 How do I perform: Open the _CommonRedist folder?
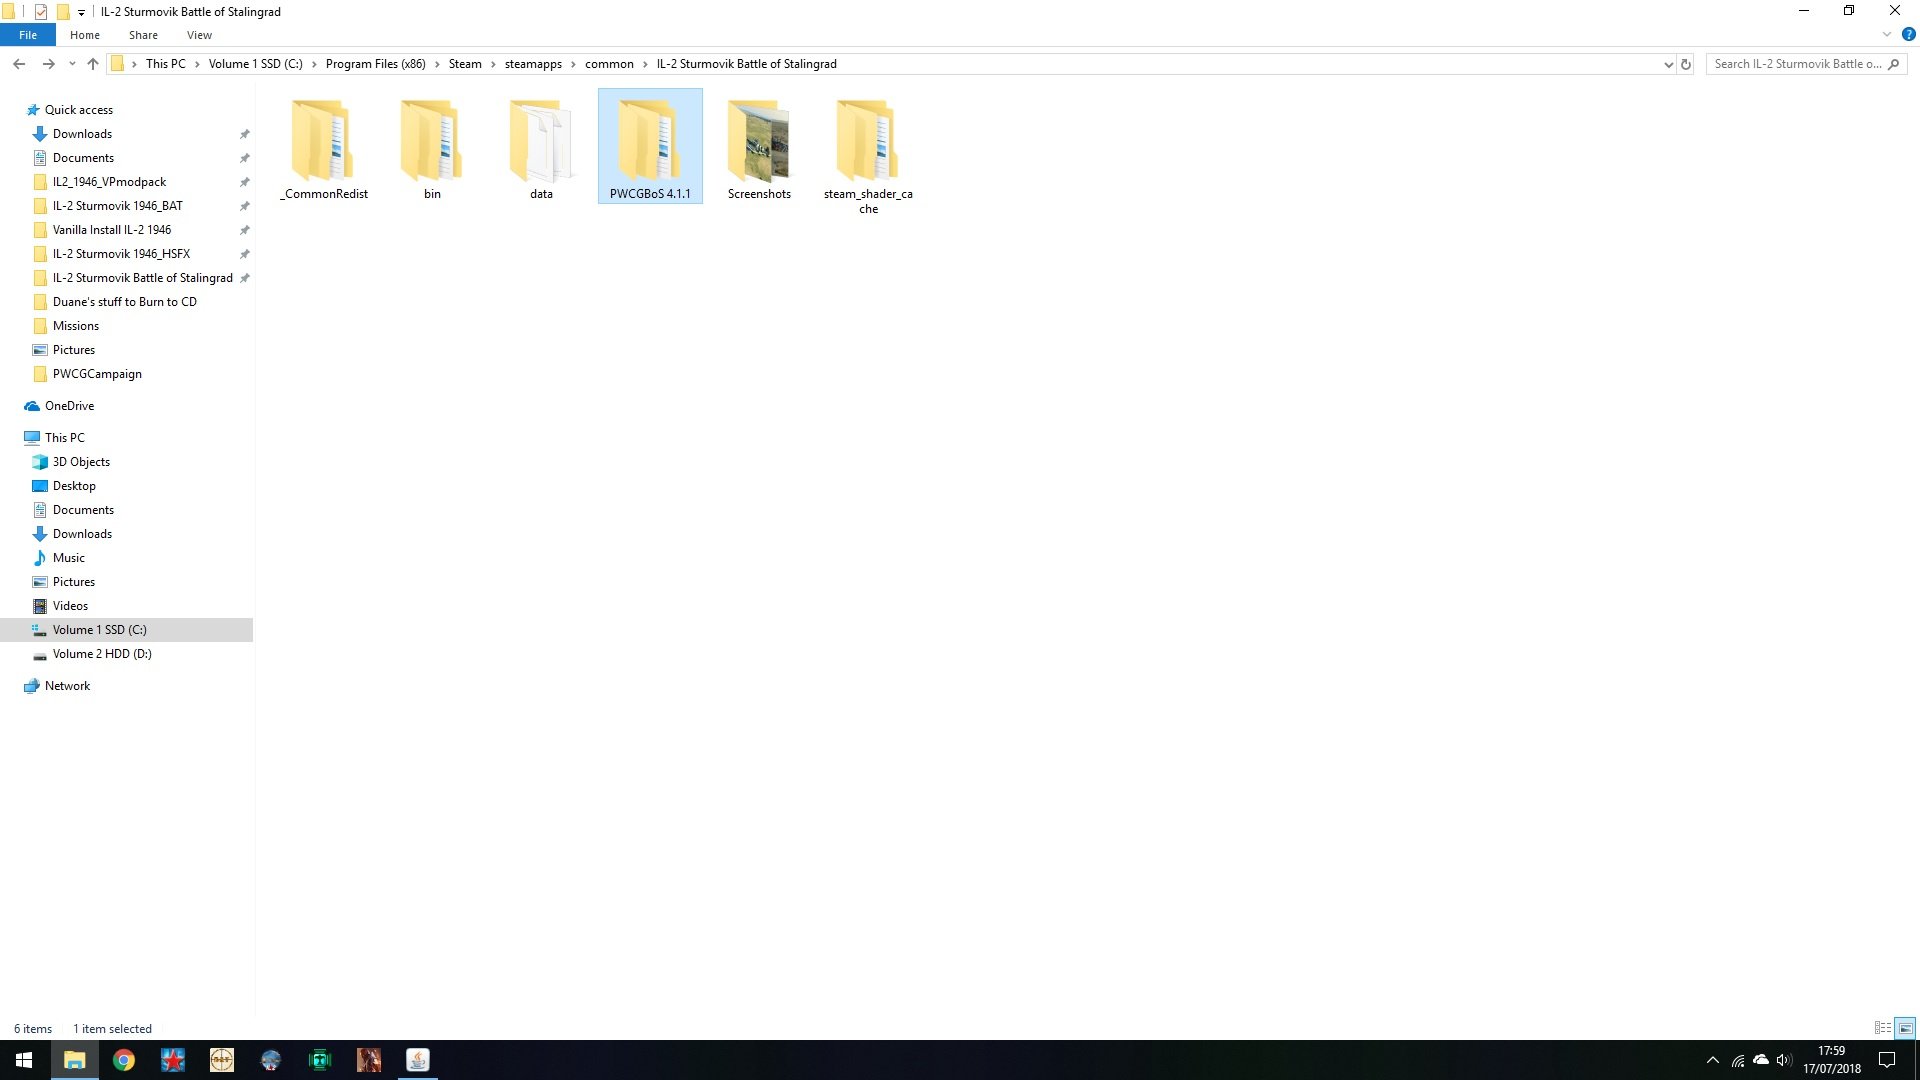(x=323, y=148)
